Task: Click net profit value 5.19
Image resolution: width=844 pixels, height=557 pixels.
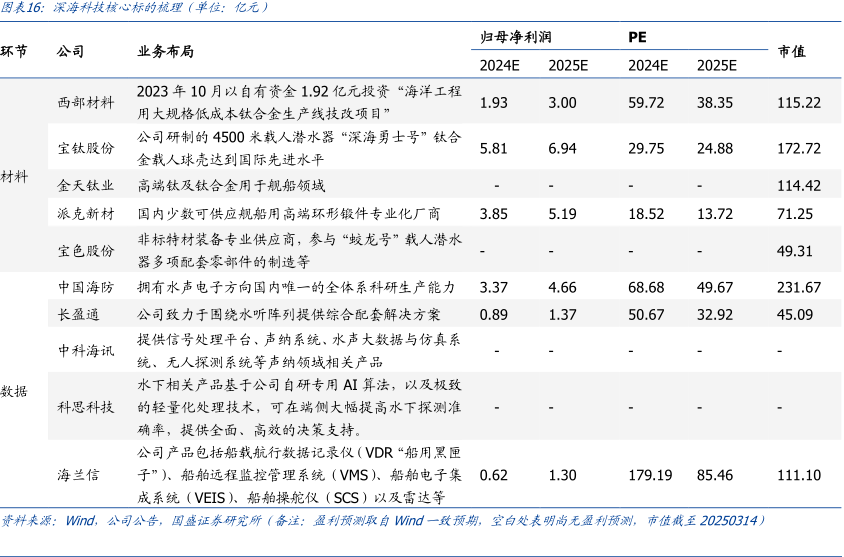Action: 562,214
